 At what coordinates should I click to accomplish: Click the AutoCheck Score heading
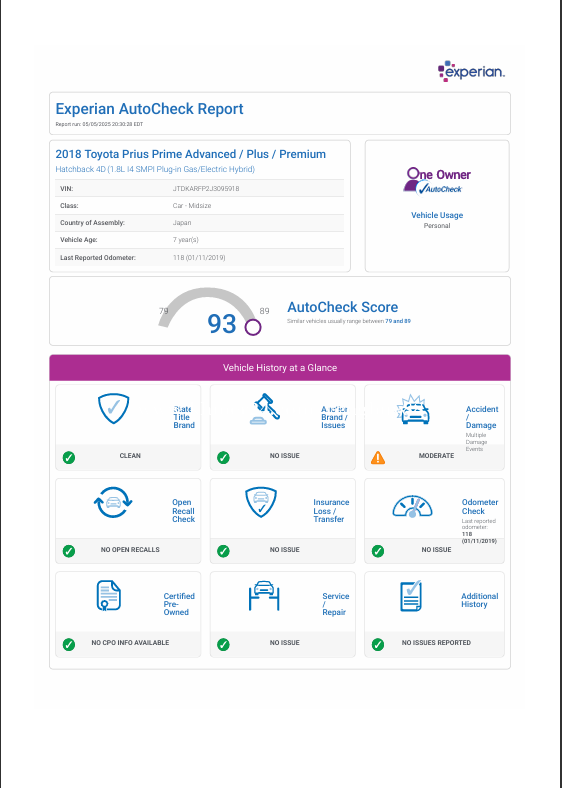click(342, 307)
